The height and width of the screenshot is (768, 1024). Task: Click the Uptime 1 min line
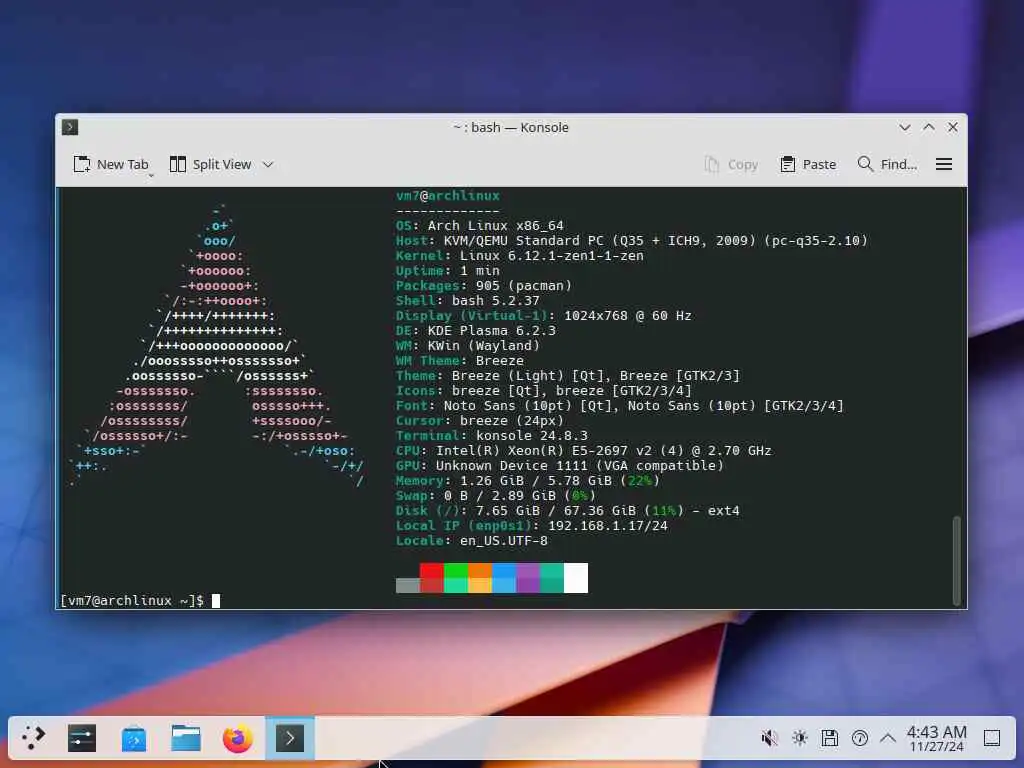[447, 270]
